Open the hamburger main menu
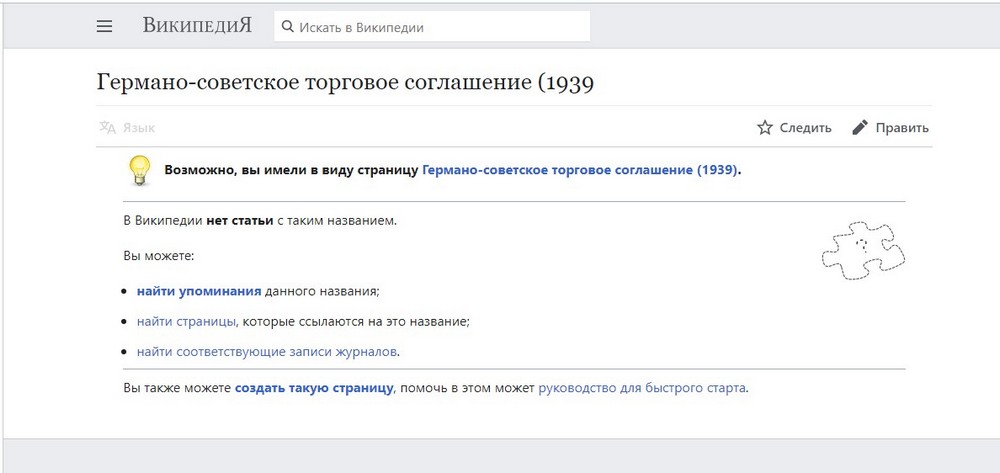 pyautogui.click(x=105, y=26)
